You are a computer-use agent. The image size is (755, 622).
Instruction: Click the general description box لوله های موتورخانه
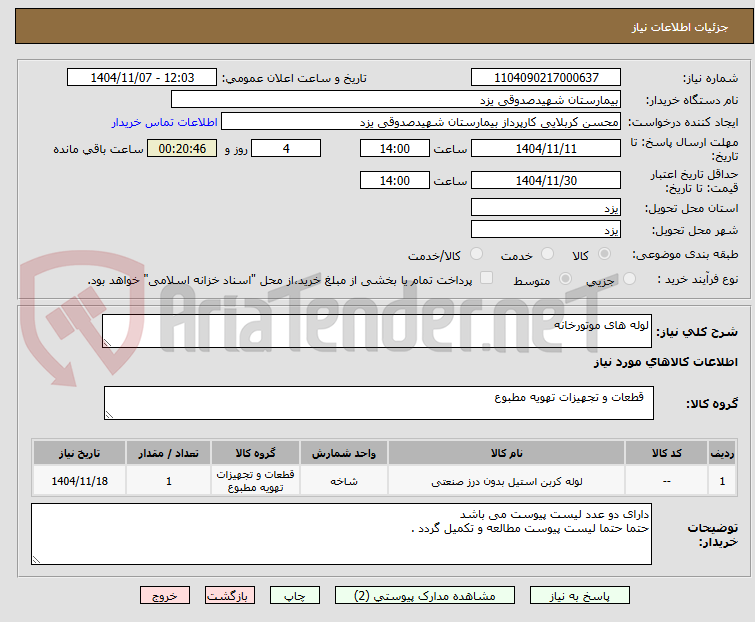(377, 331)
